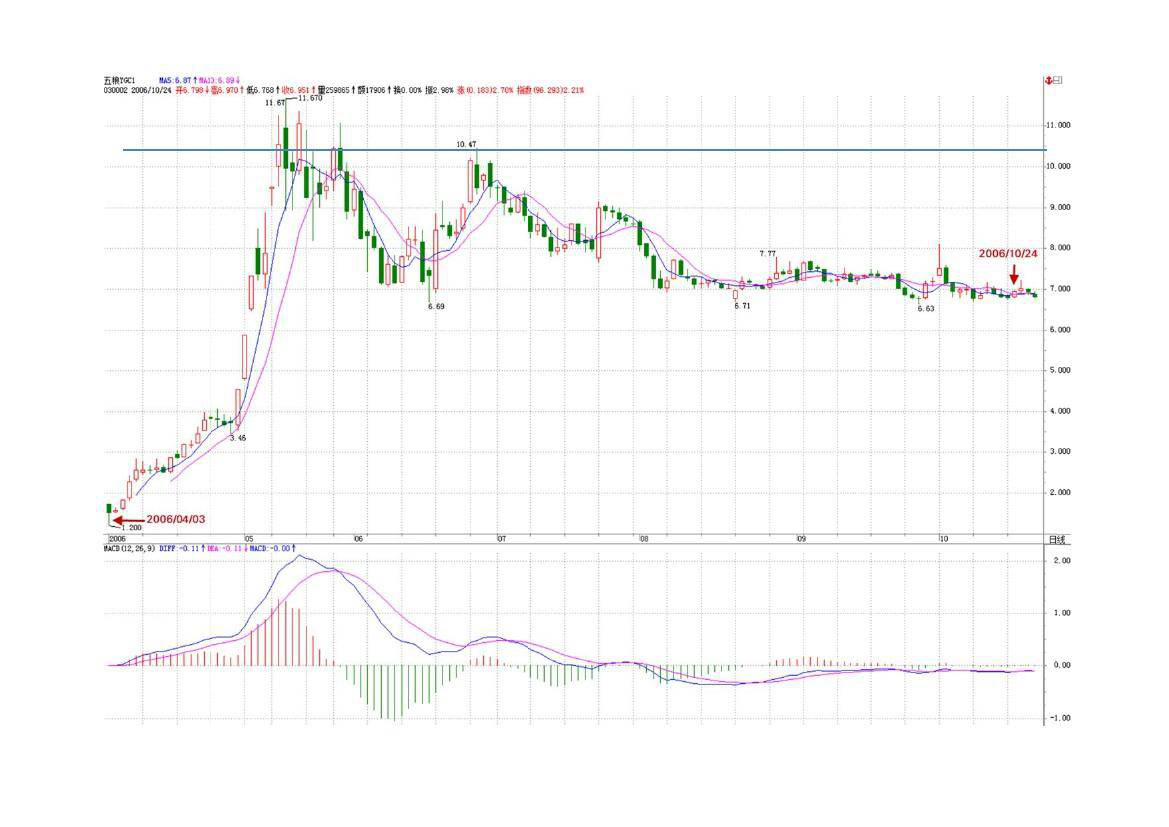Click the 日线 period label
Viewport: 1169px width, 827px height.
(x=1056, y=539)
